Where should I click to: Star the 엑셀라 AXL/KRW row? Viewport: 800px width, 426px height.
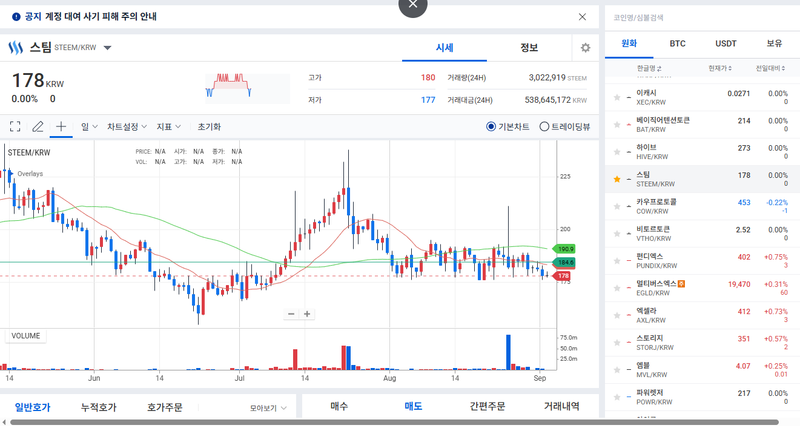[617, 315]
